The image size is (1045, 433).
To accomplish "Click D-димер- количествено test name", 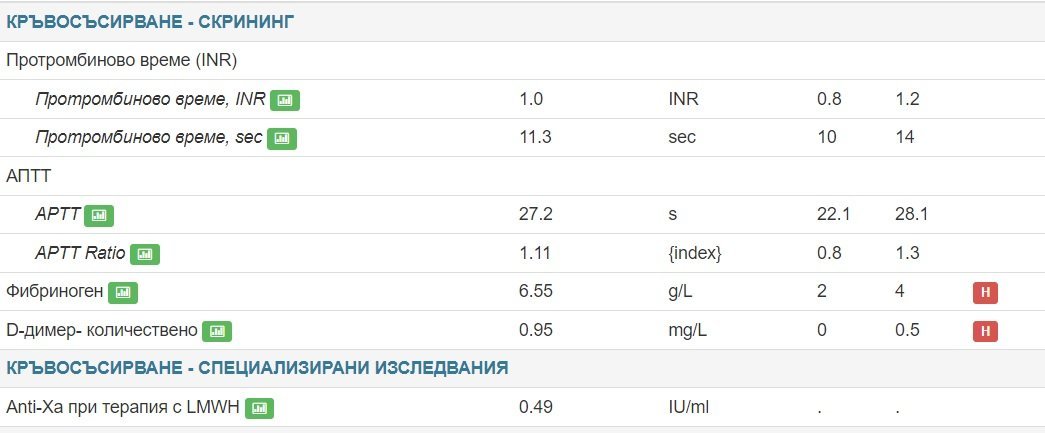I will pyautogui.click(x=102, y=330).
